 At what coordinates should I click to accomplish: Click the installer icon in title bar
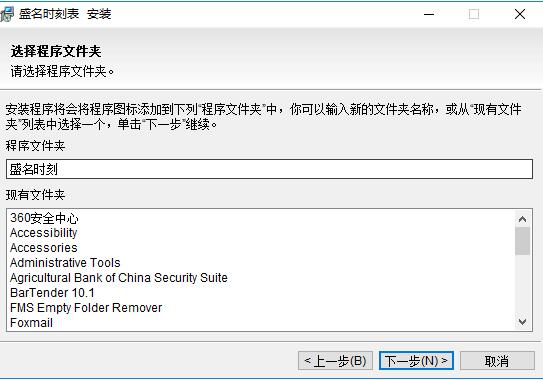click(x=7, y=14)
